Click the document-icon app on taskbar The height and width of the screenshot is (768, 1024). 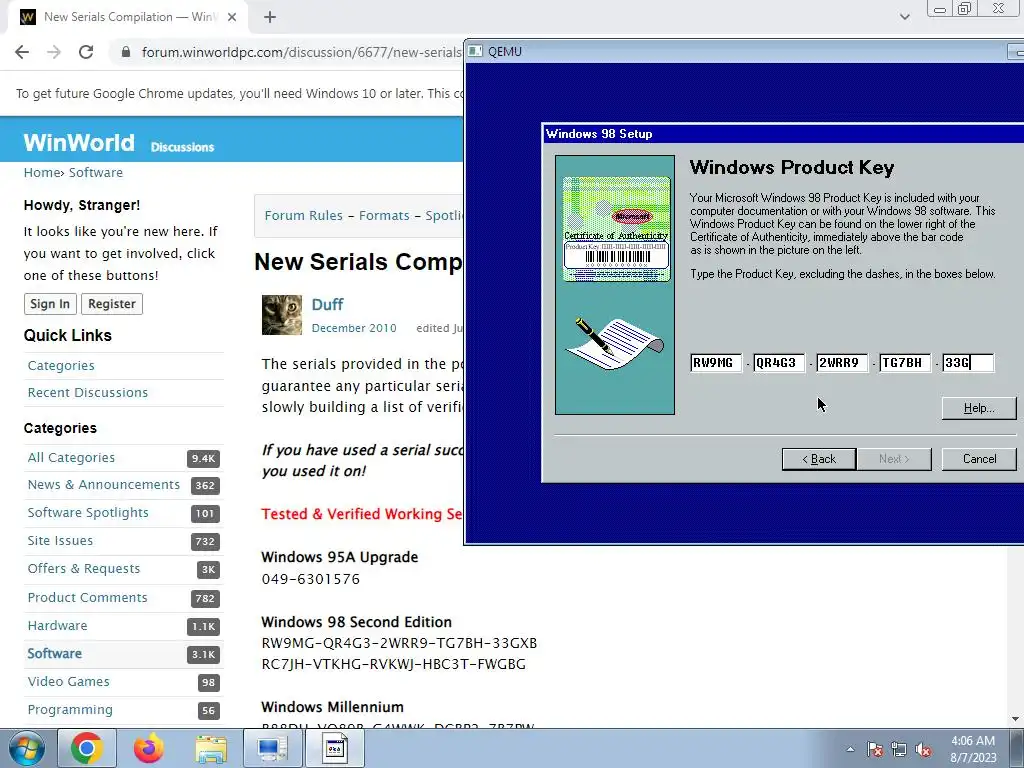[335, 748]
